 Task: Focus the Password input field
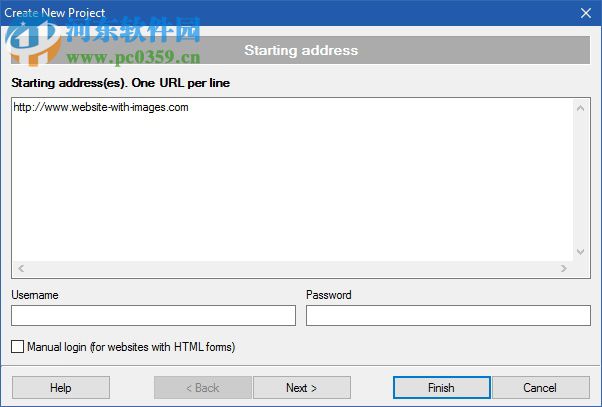448,315
